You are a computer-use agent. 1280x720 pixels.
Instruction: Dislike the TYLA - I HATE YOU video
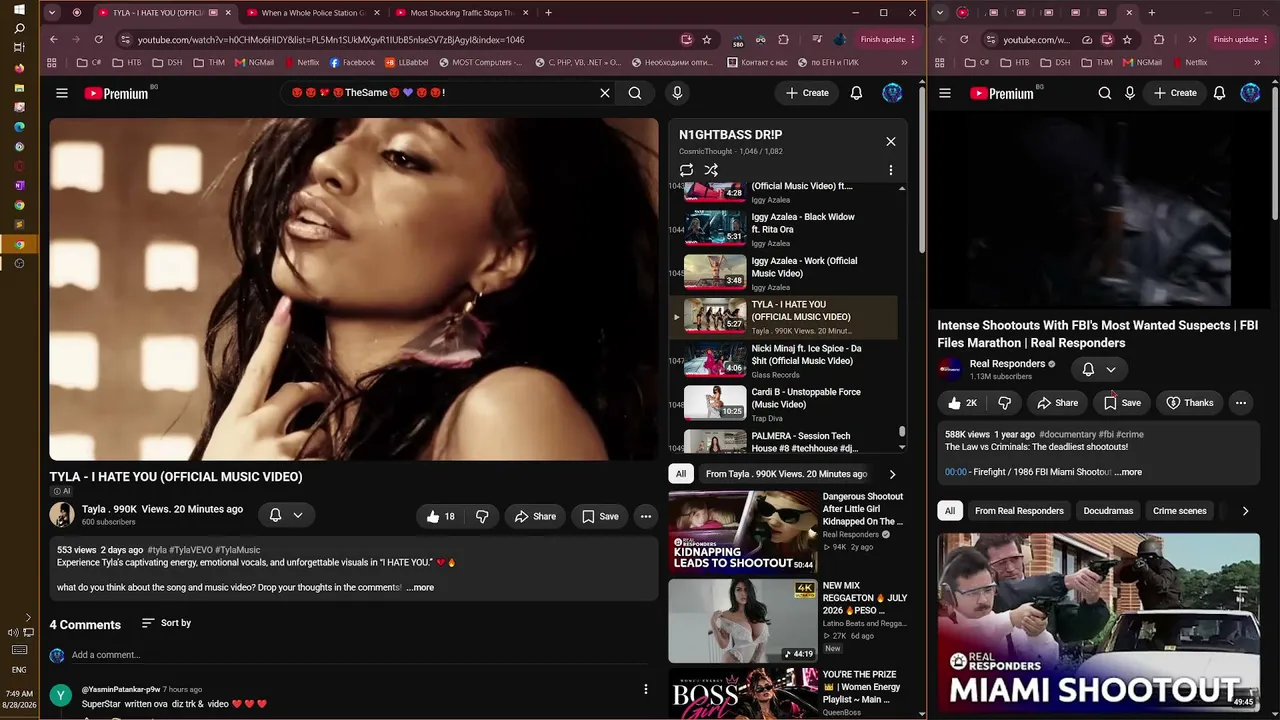click(482, 516)
